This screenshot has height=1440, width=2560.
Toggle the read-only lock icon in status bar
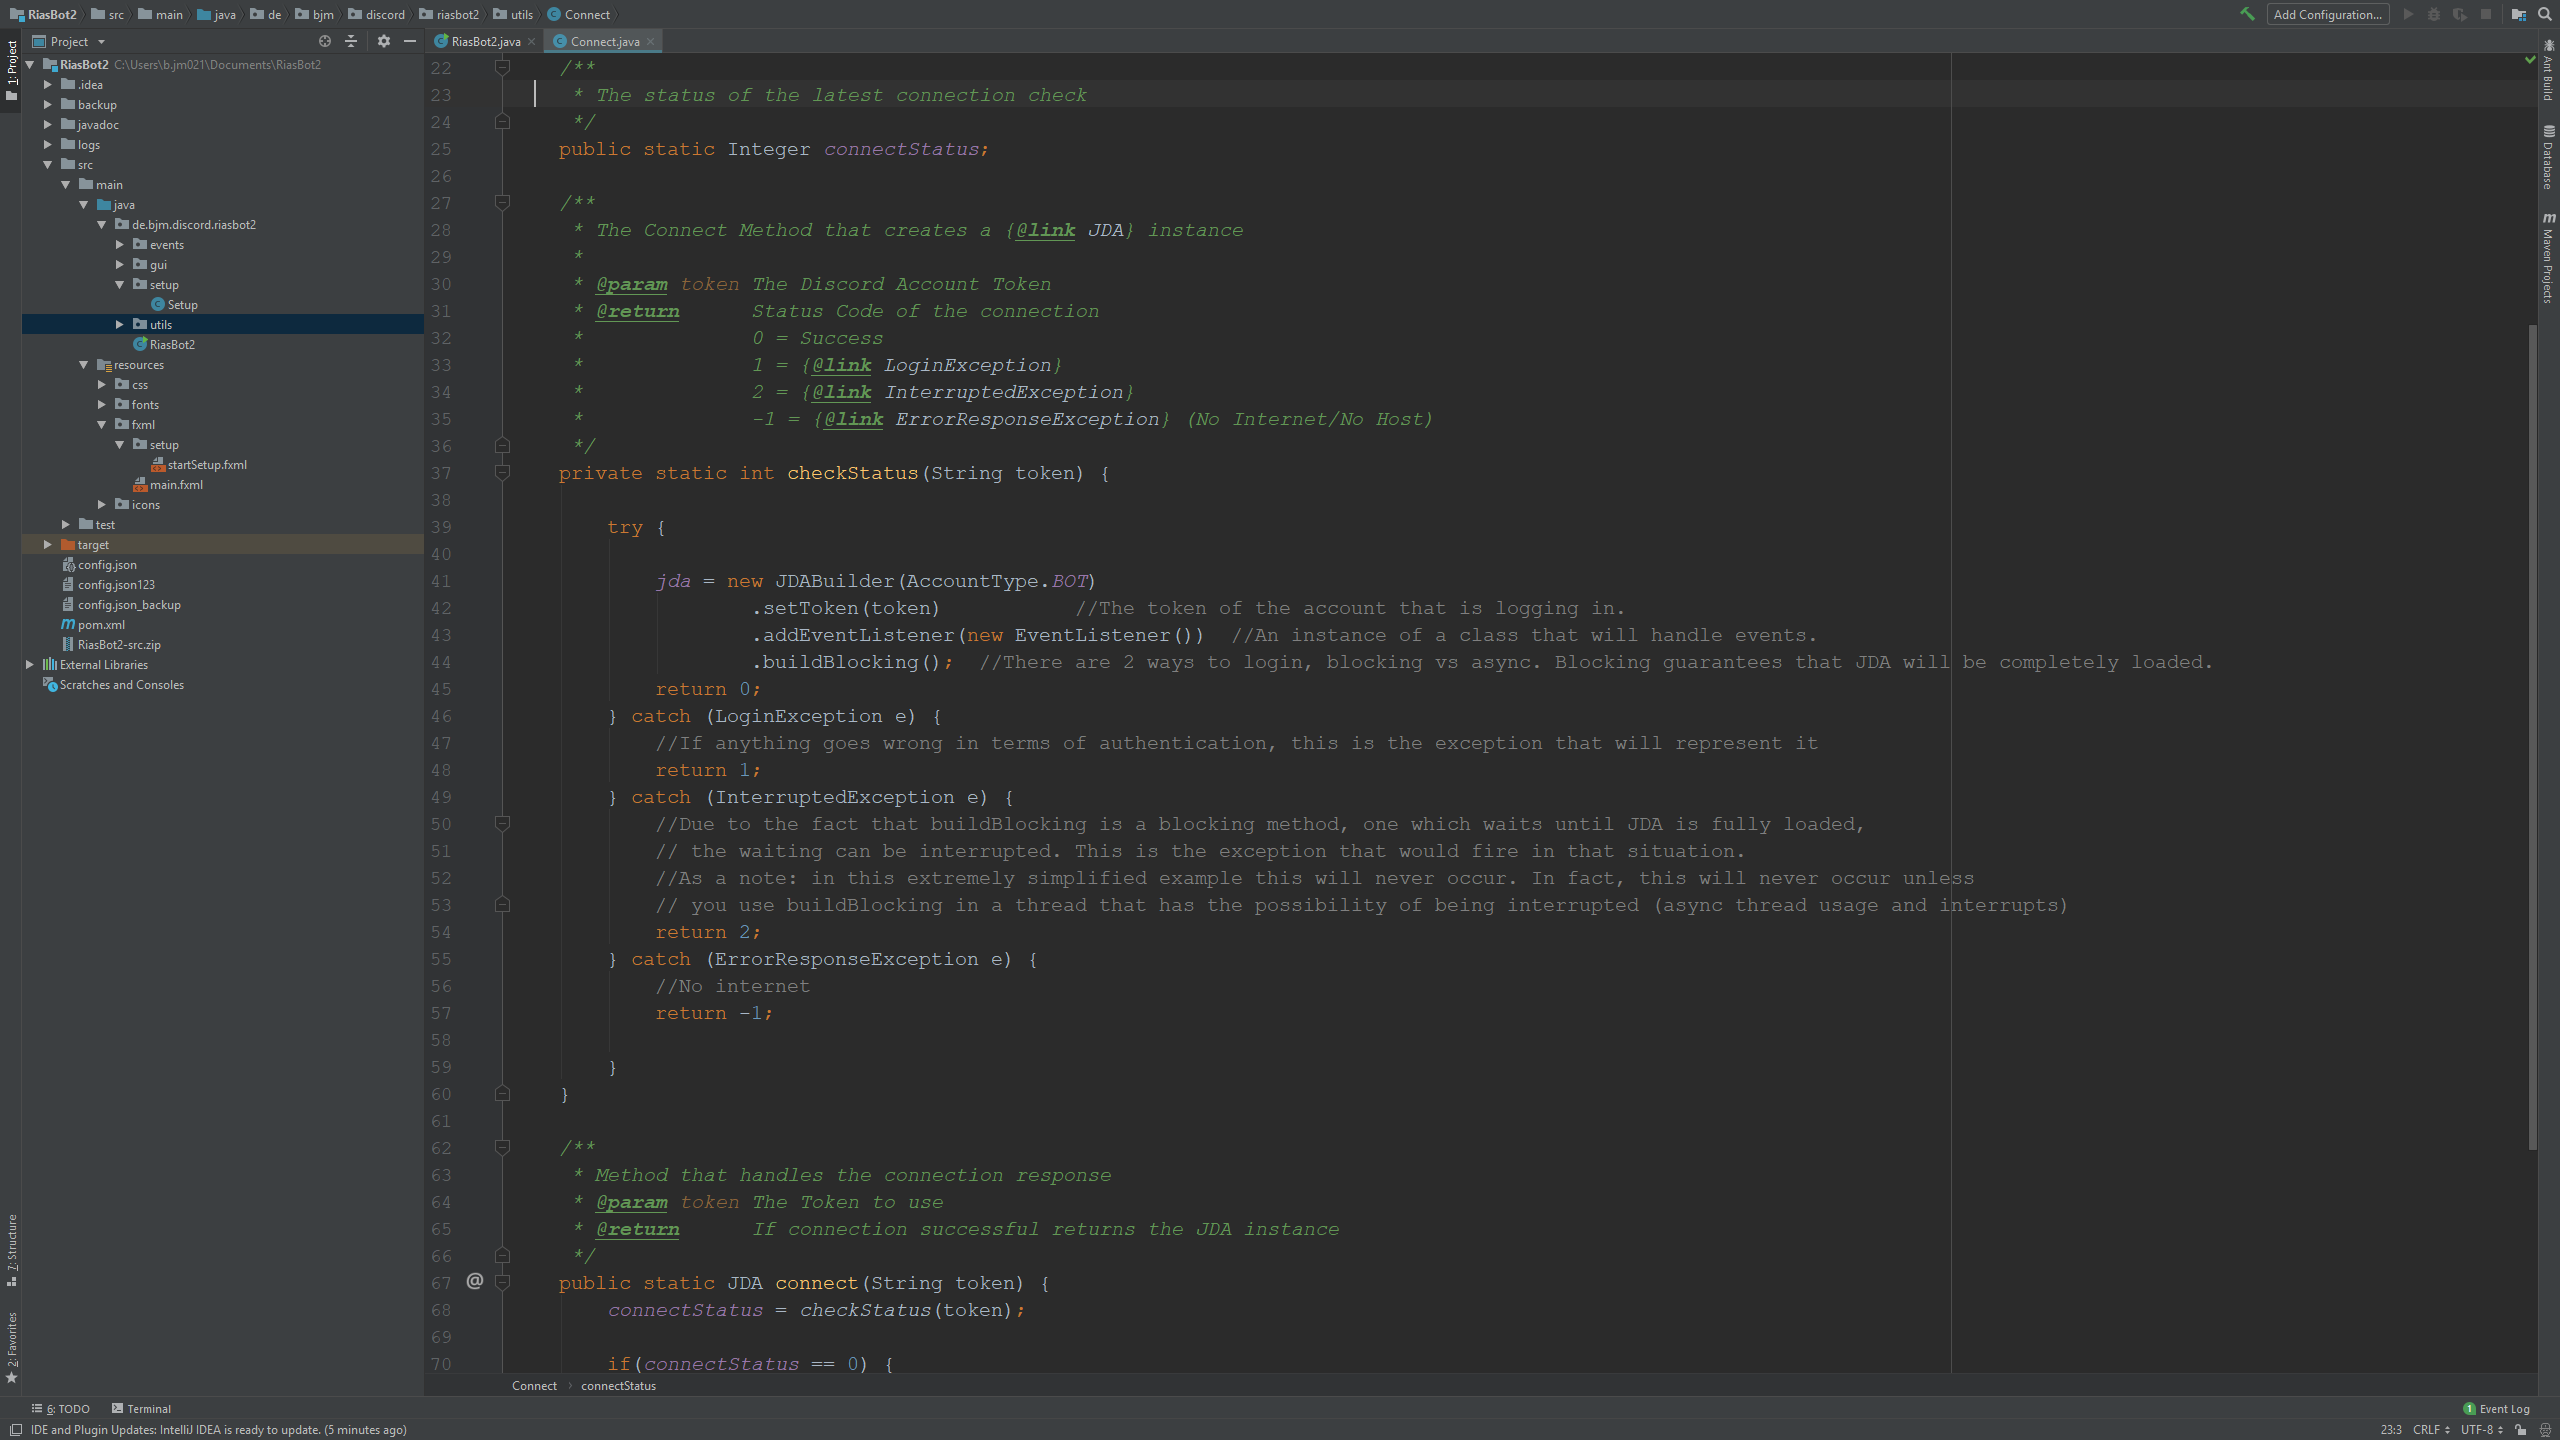[x=2521, y=1430]
